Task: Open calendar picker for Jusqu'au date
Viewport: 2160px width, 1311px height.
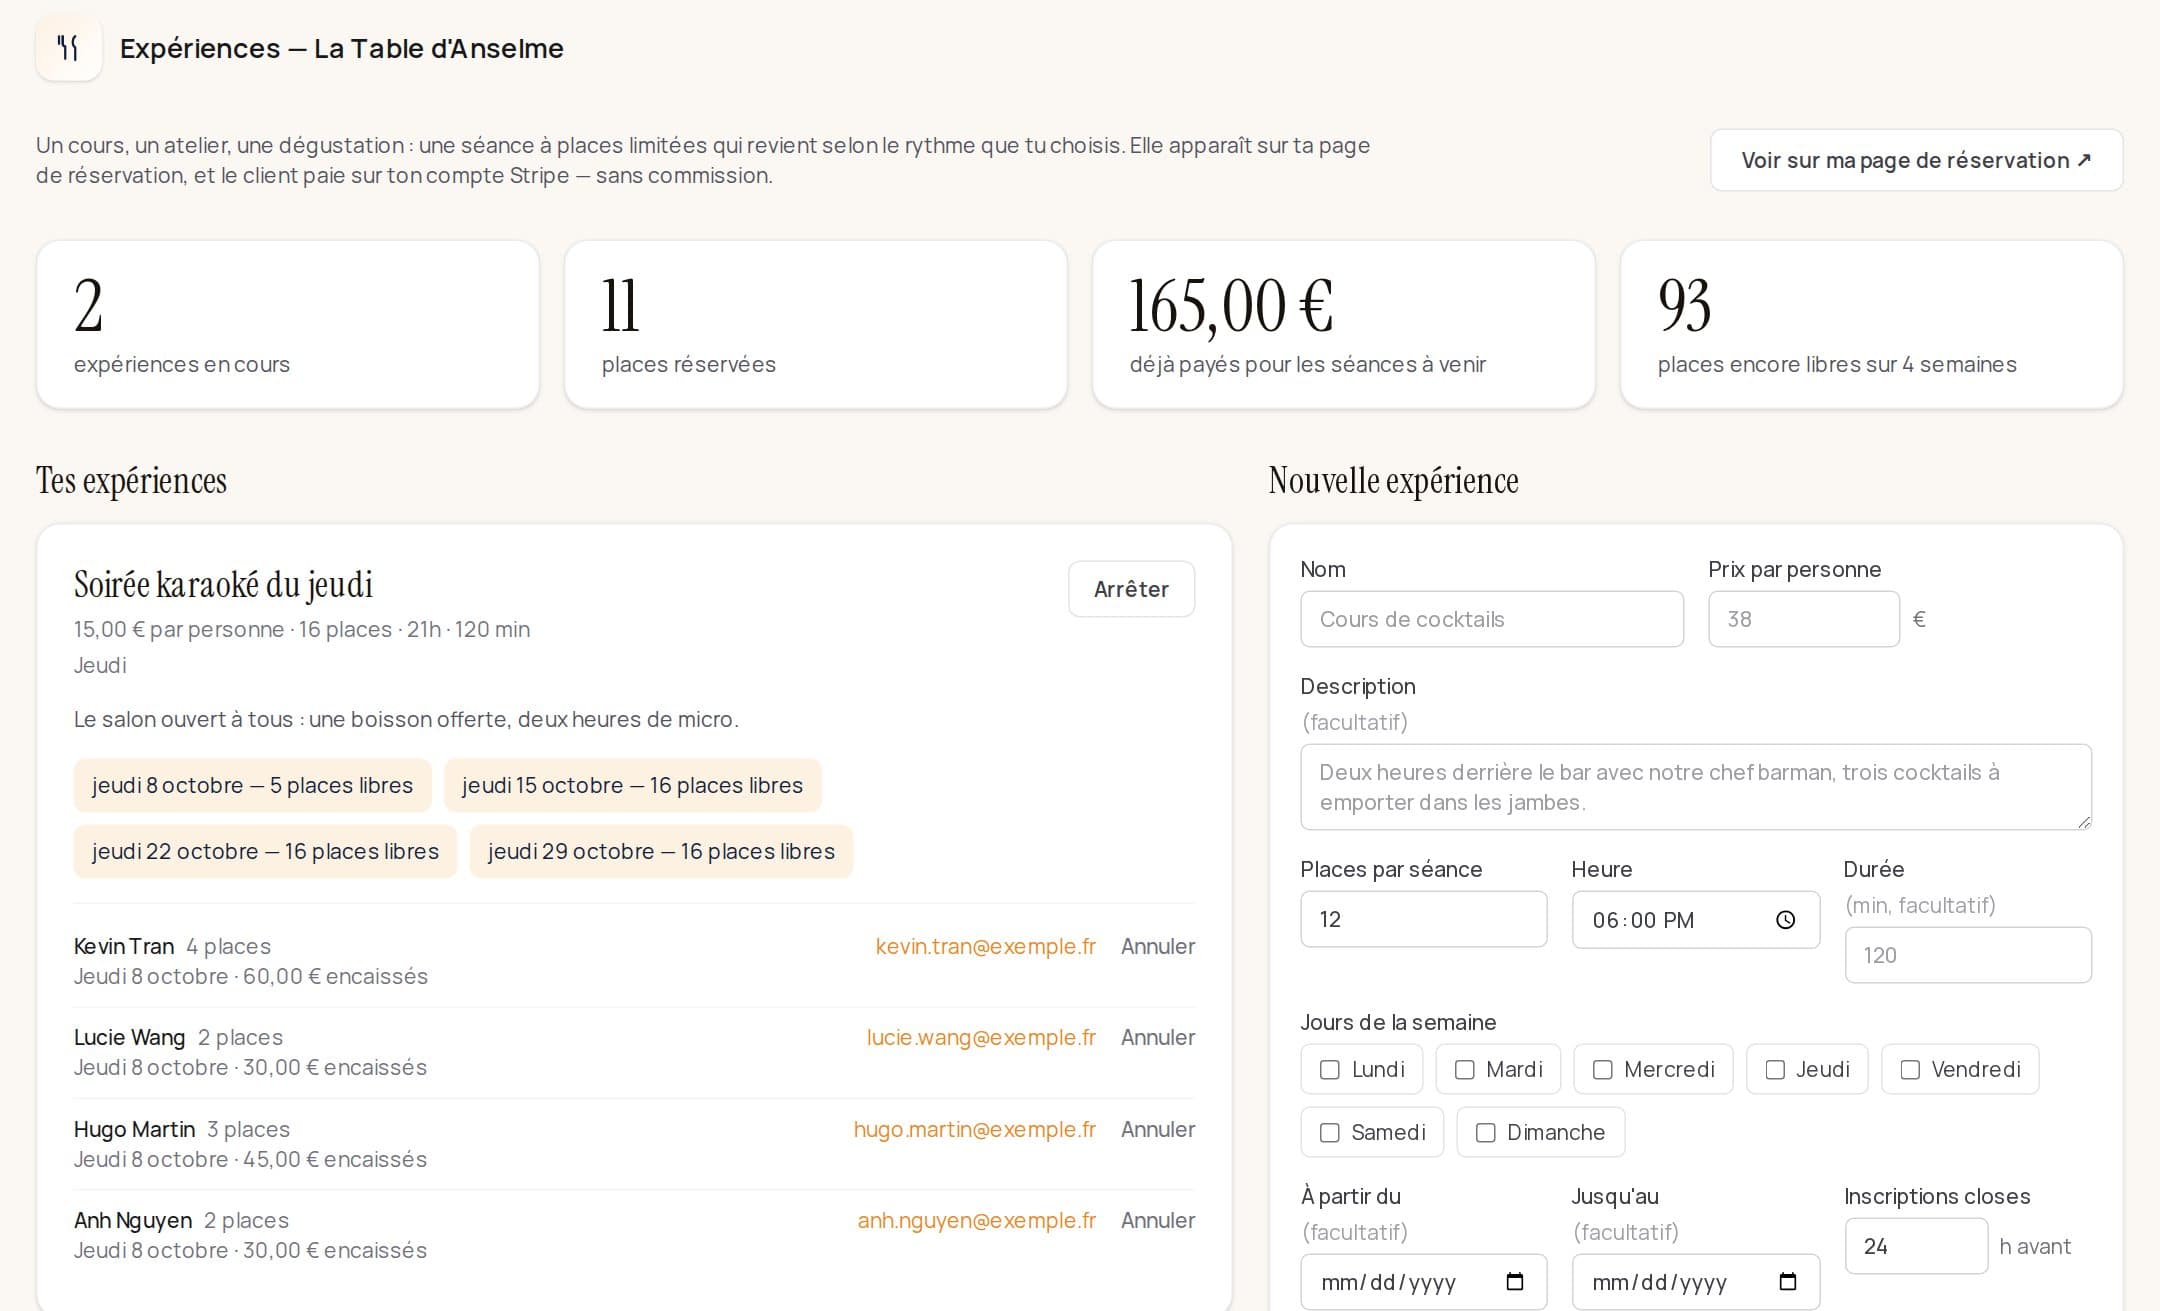Action: click(x=1788, y=1282)
